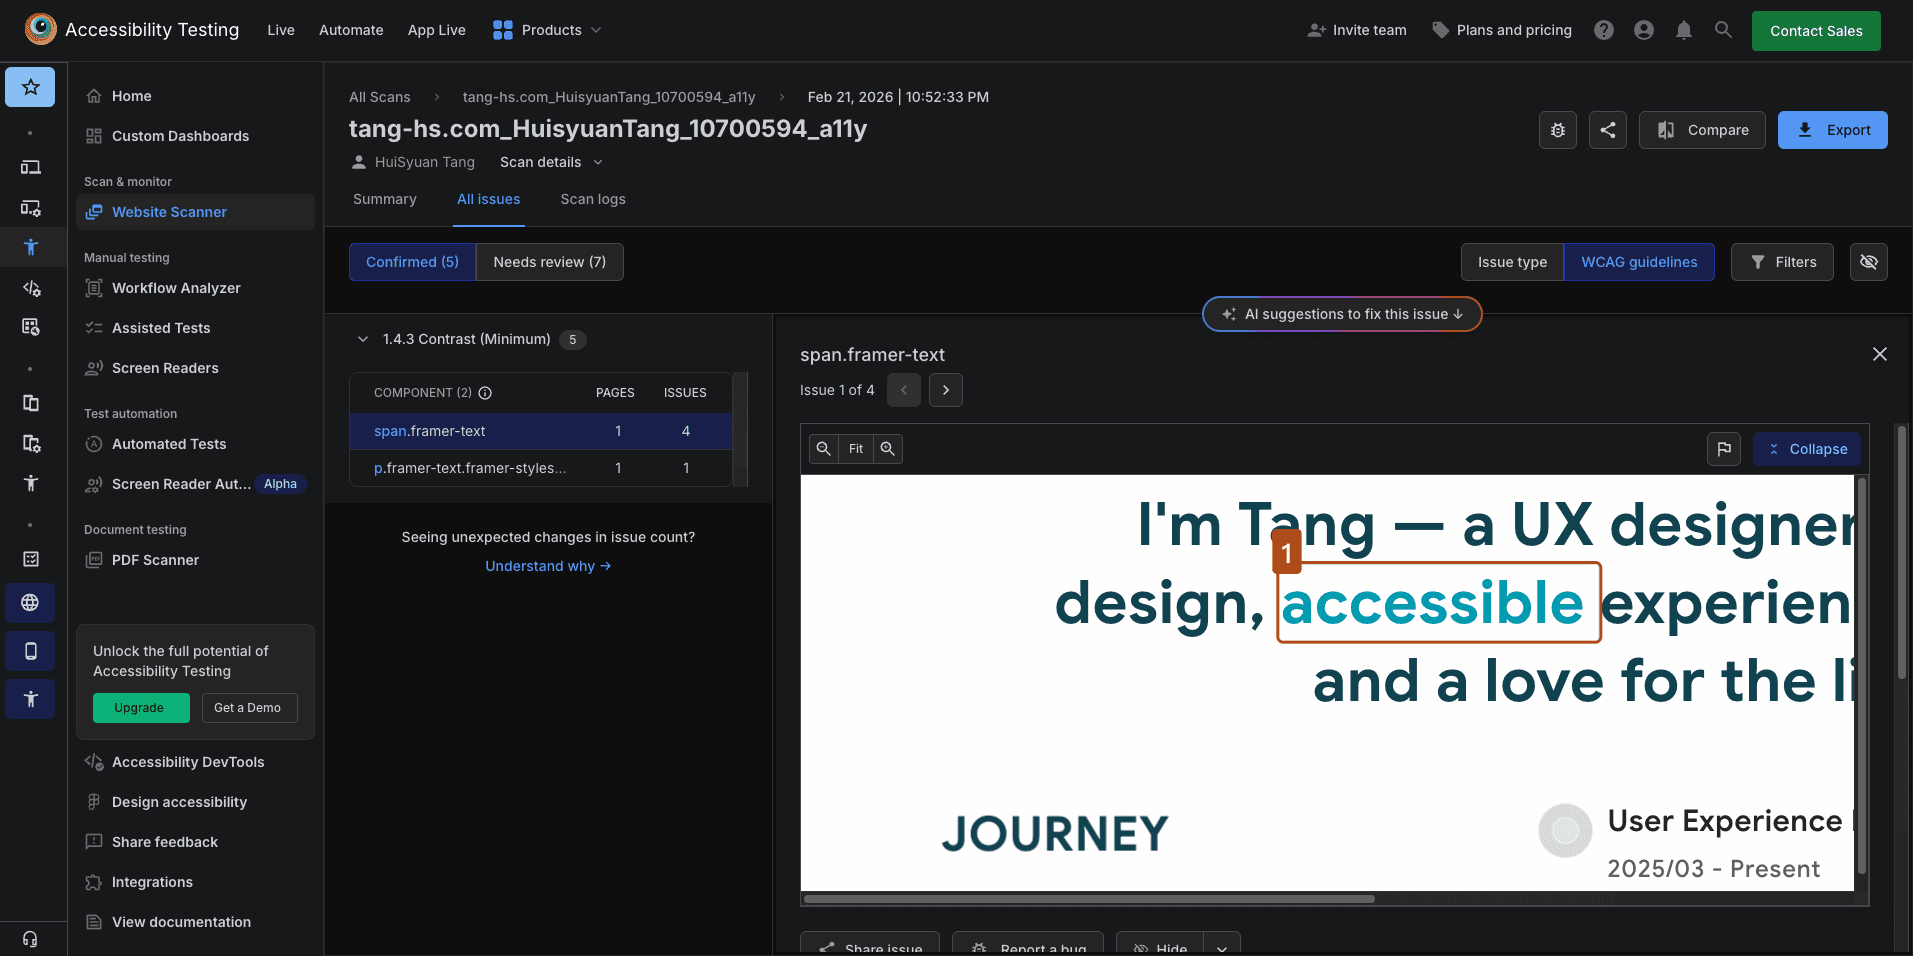Open the starred favorites rail icon
The image size is (1913, 956).
(30, 87)
